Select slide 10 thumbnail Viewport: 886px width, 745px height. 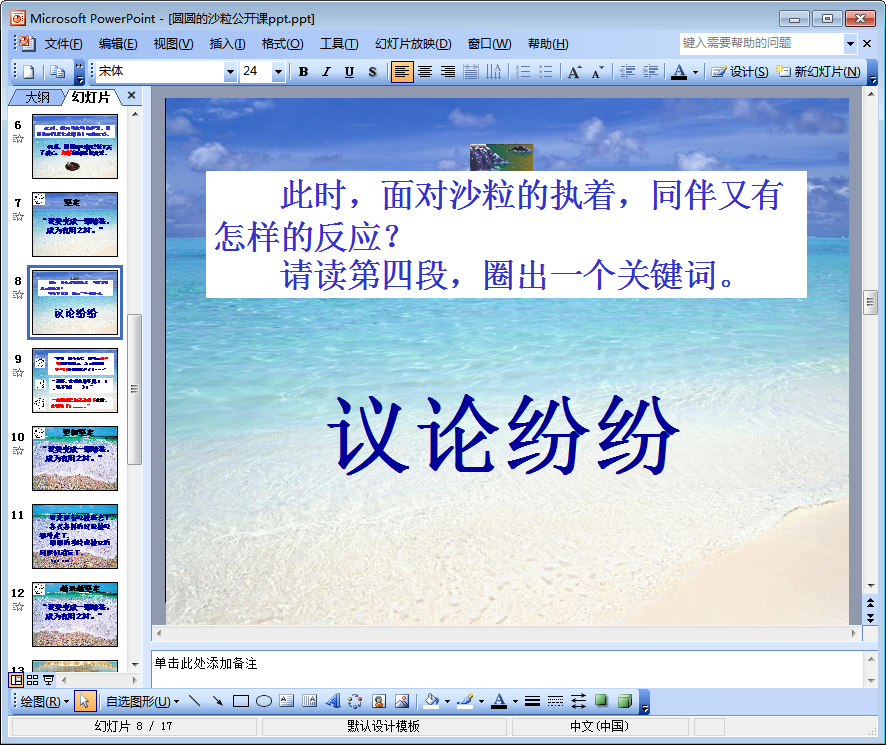pyautogui.click(x=75, y=458)
